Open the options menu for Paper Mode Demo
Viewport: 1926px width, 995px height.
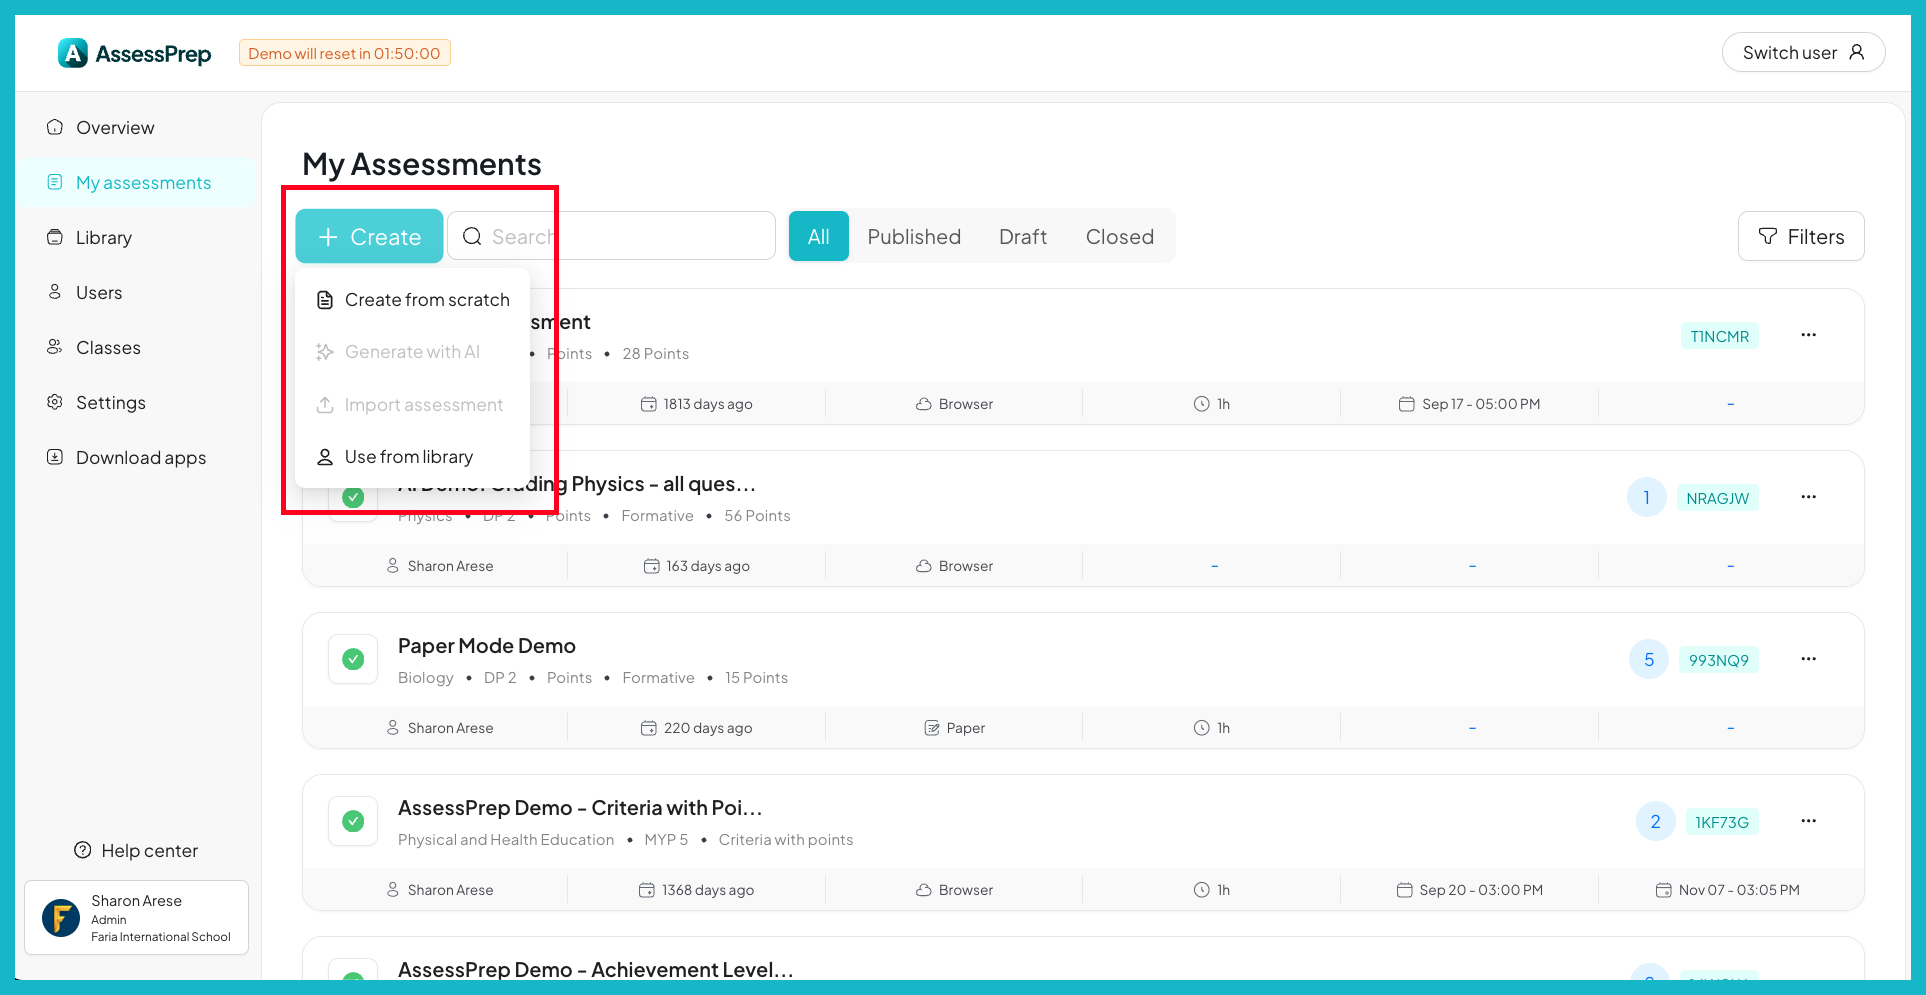coord(1808,659)
